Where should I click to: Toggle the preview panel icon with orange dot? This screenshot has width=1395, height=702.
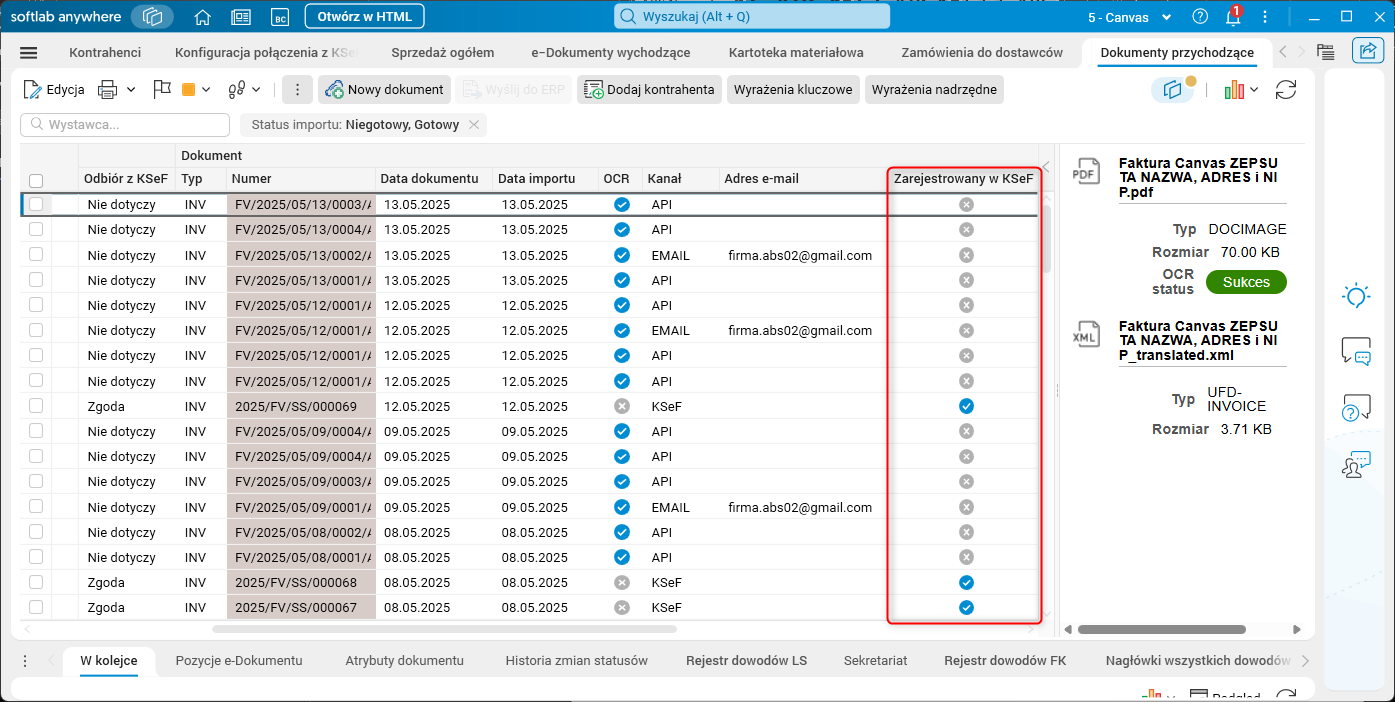(x=1173, y=89)
